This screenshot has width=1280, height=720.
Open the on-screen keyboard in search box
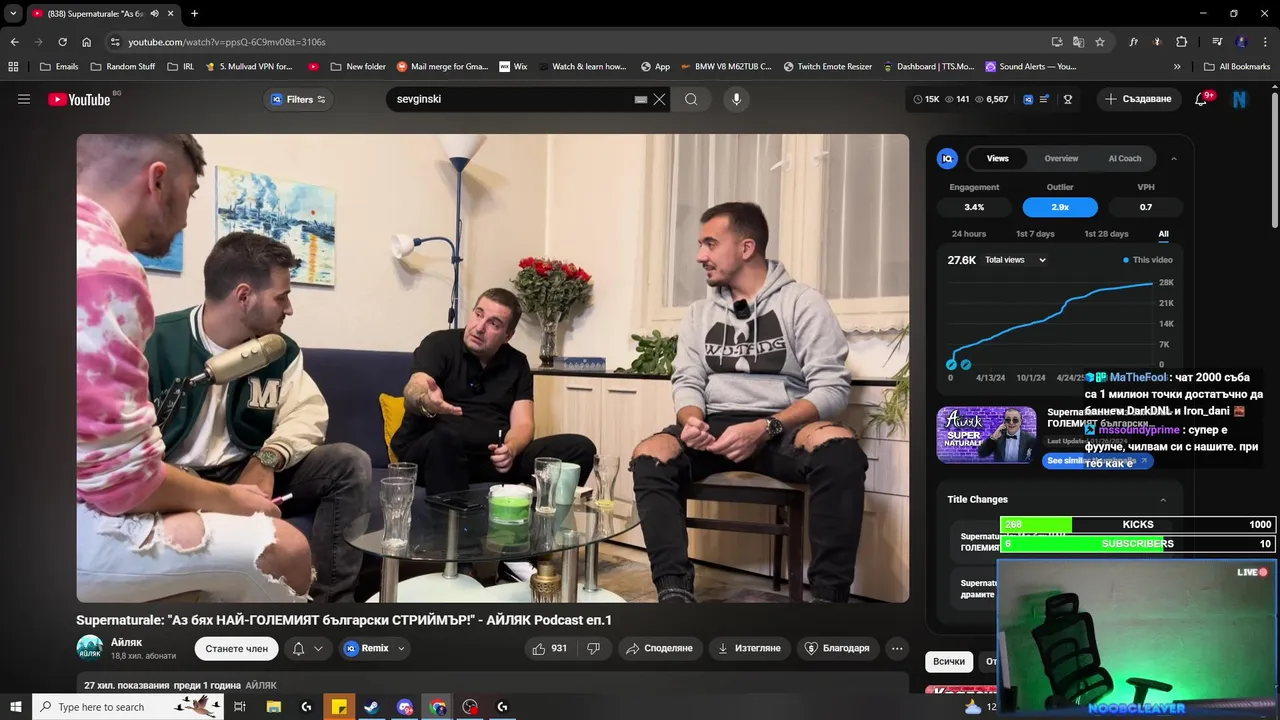(641, 99)
